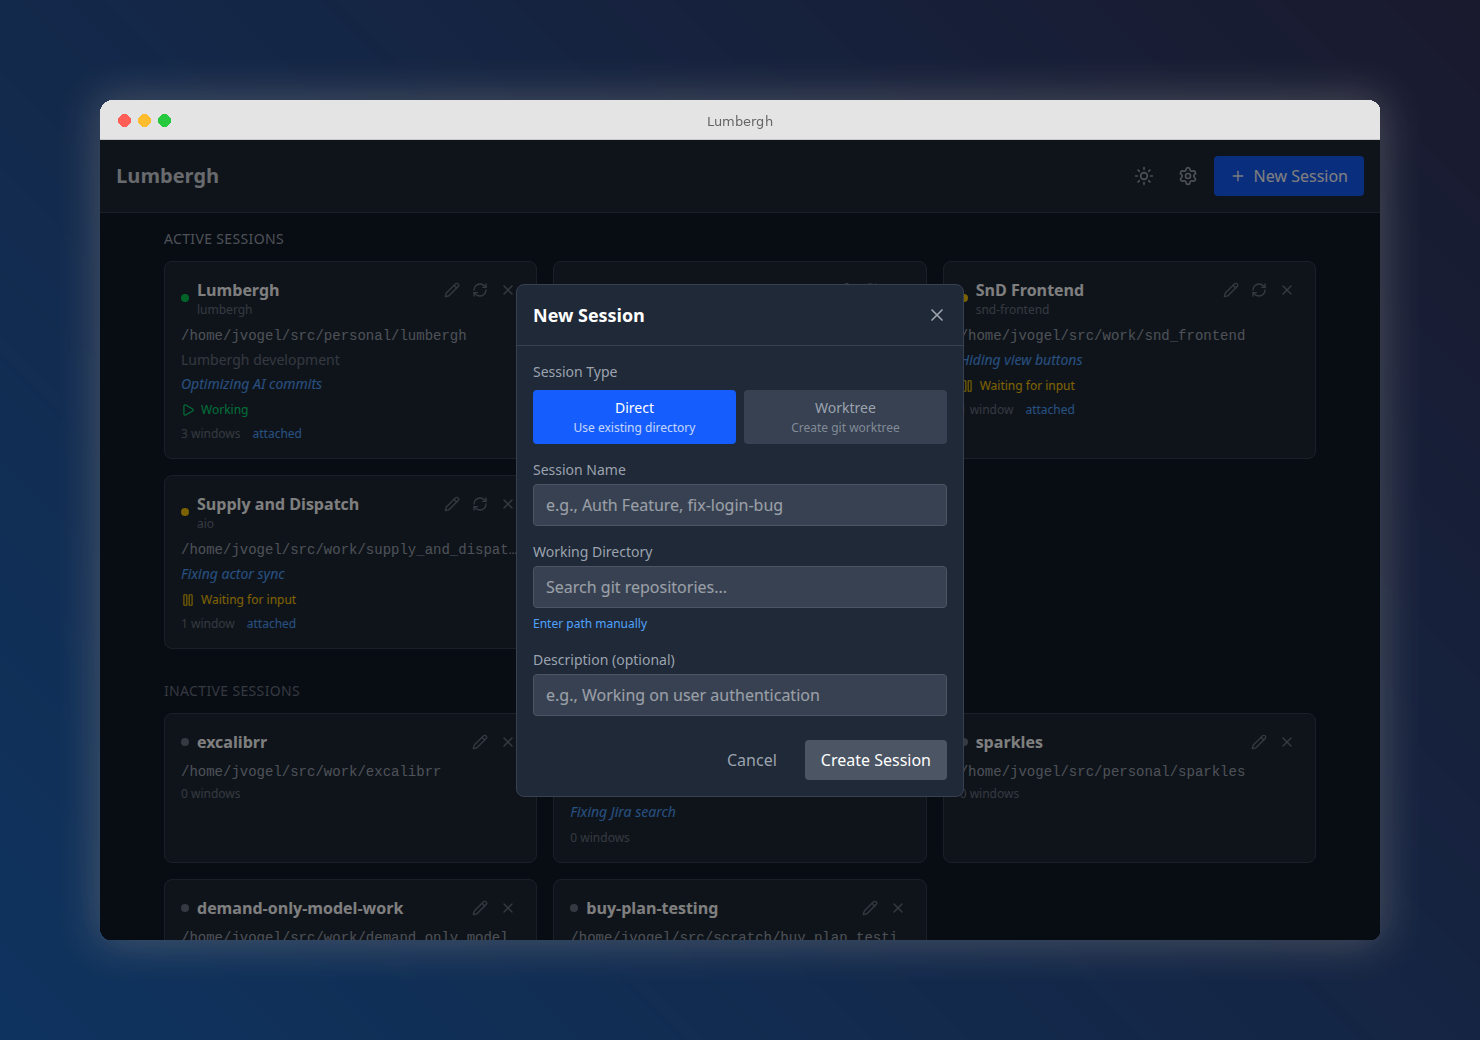Open the settings gear
Image resolution: width=1480 pixels, height=1040 pixels.
point(1187,175)
